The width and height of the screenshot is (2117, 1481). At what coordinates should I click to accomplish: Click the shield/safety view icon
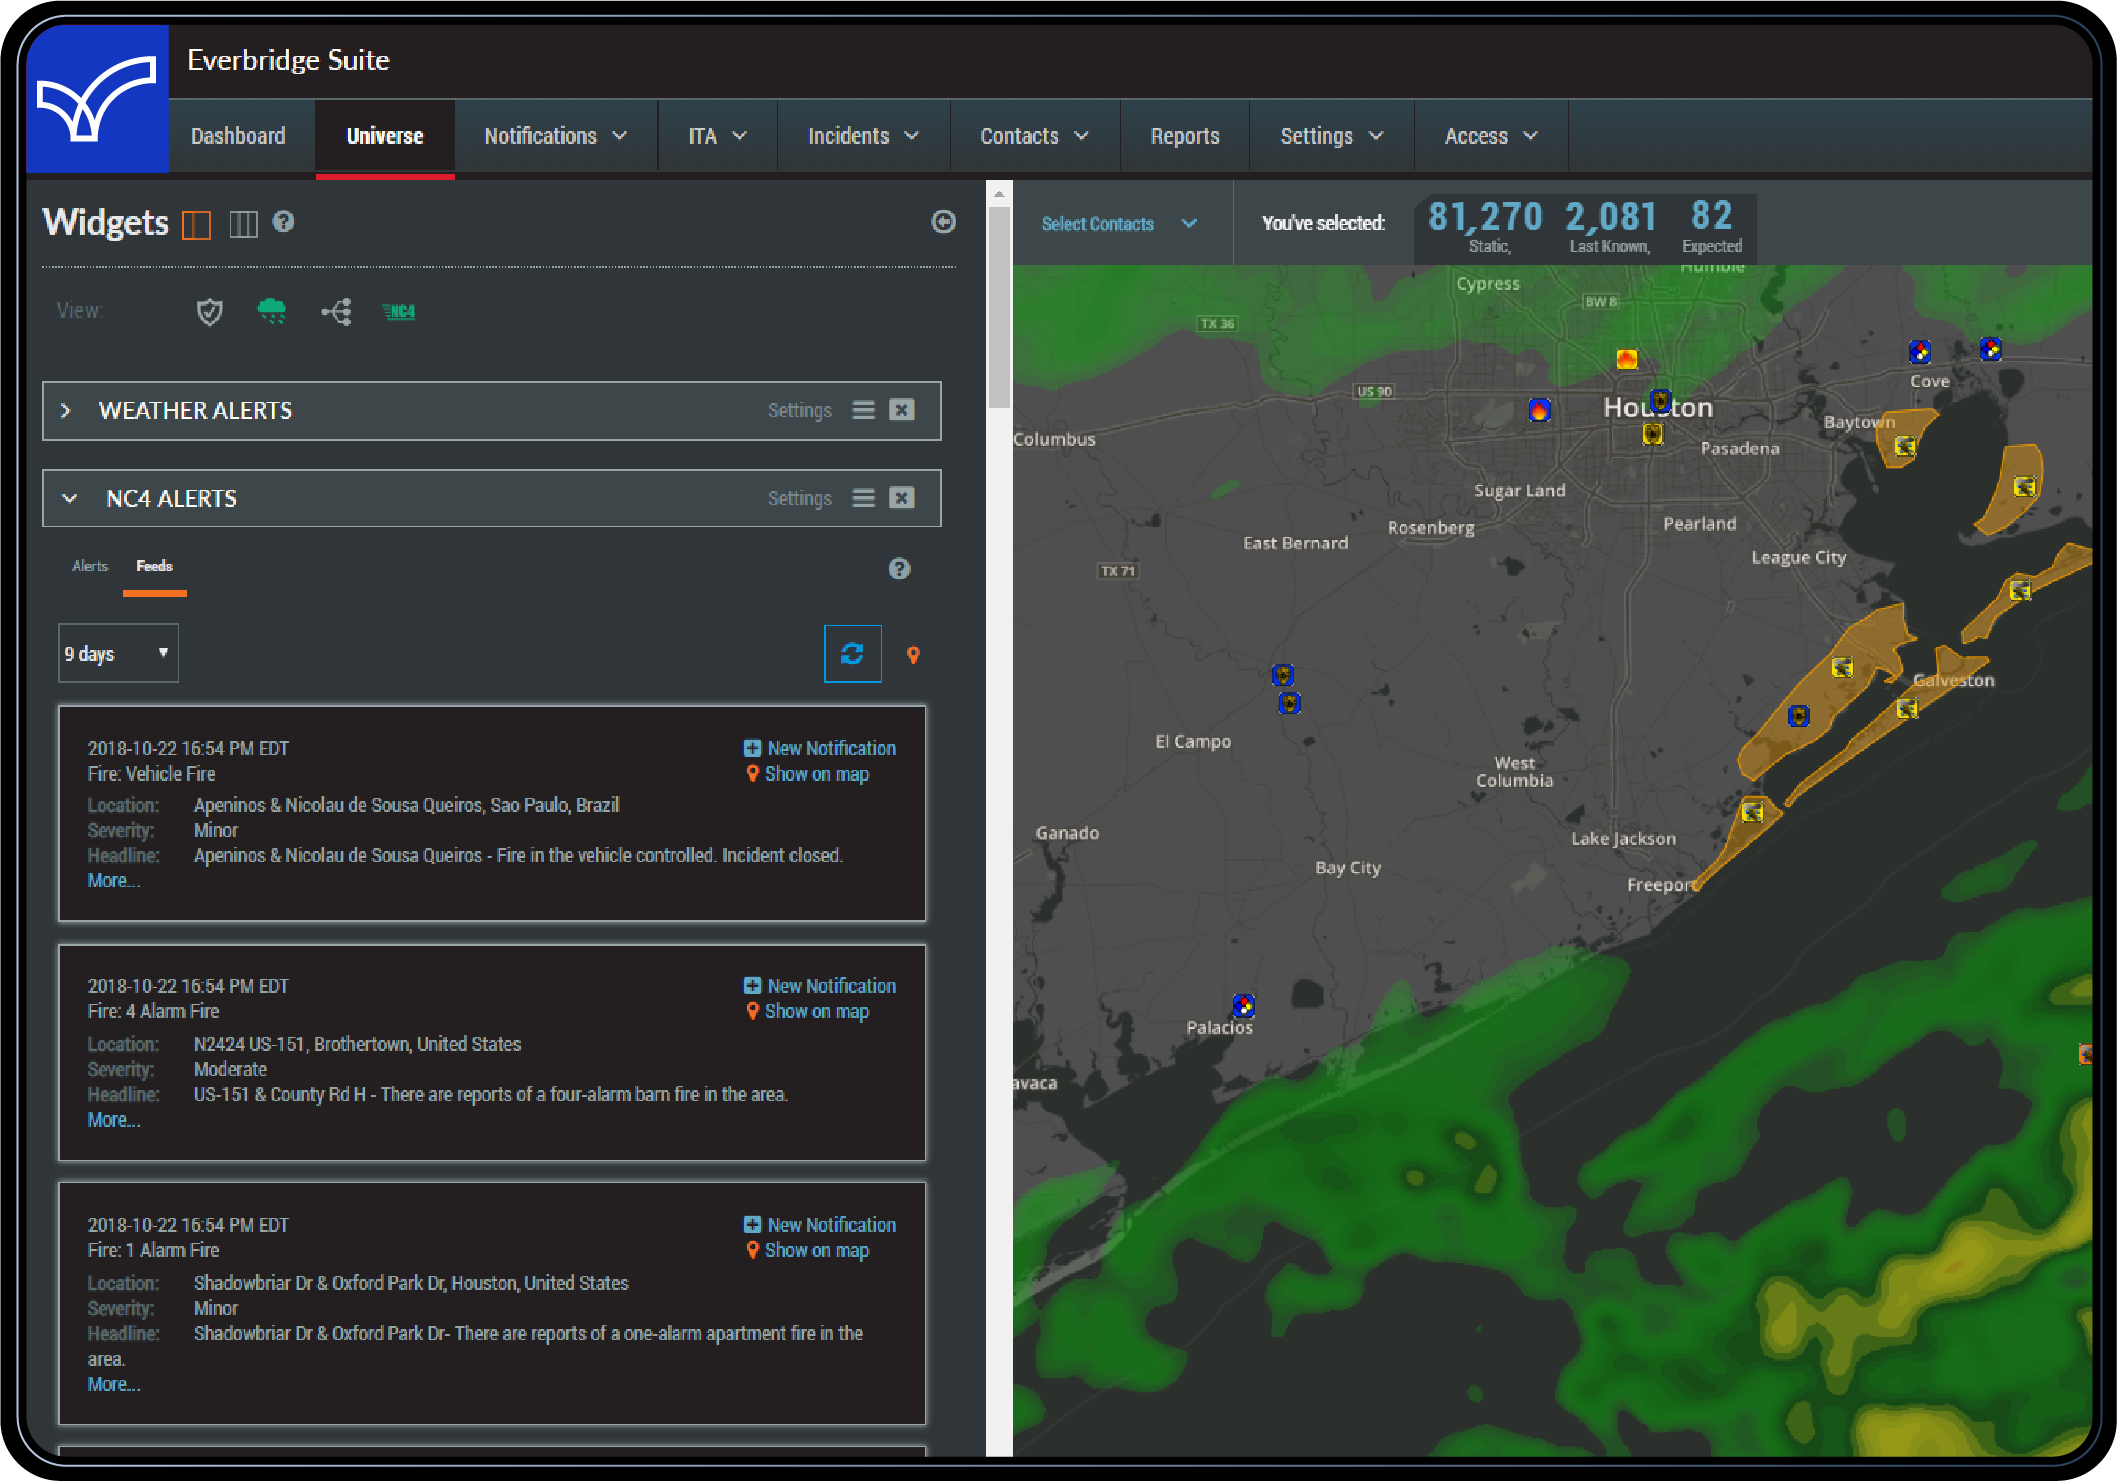211,310
